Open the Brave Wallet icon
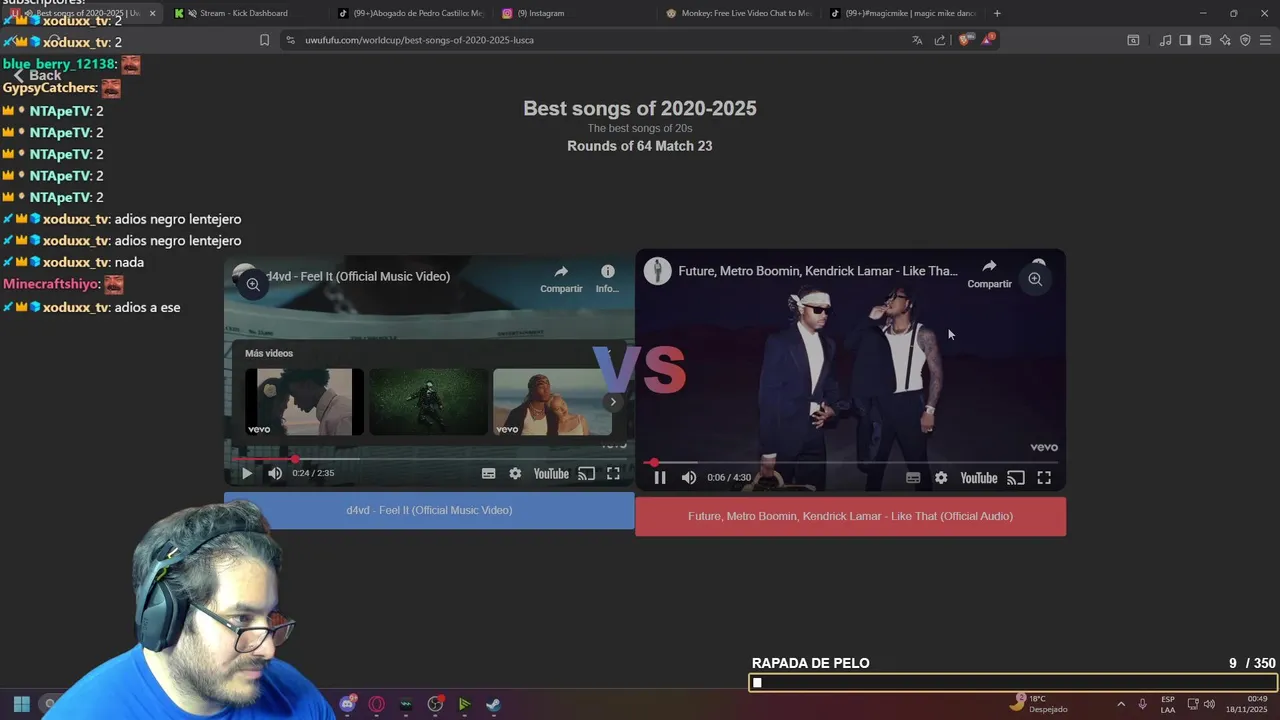 pyautogui.click(x=1205, y=40)
